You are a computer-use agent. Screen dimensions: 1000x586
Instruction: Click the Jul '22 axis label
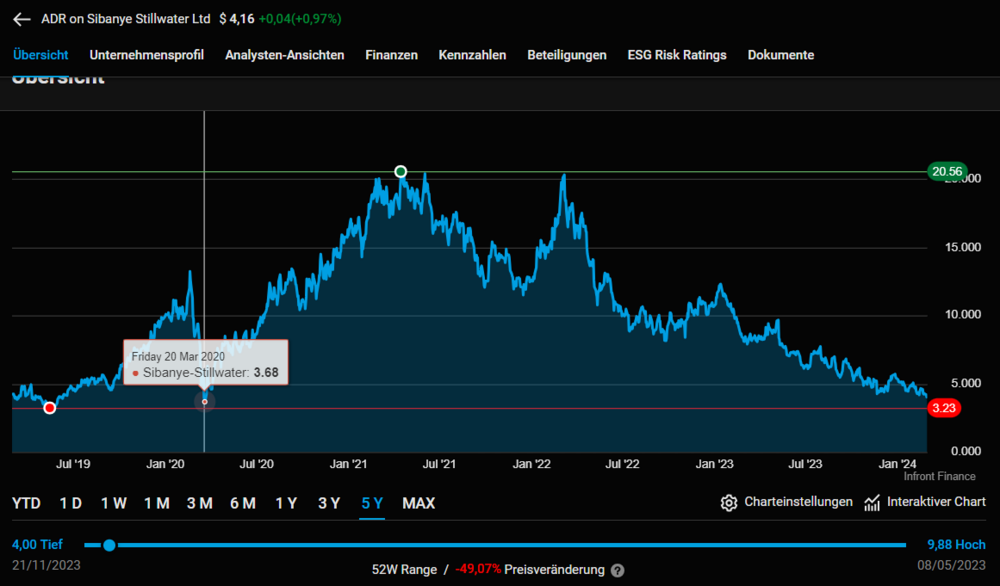point(622,464)
